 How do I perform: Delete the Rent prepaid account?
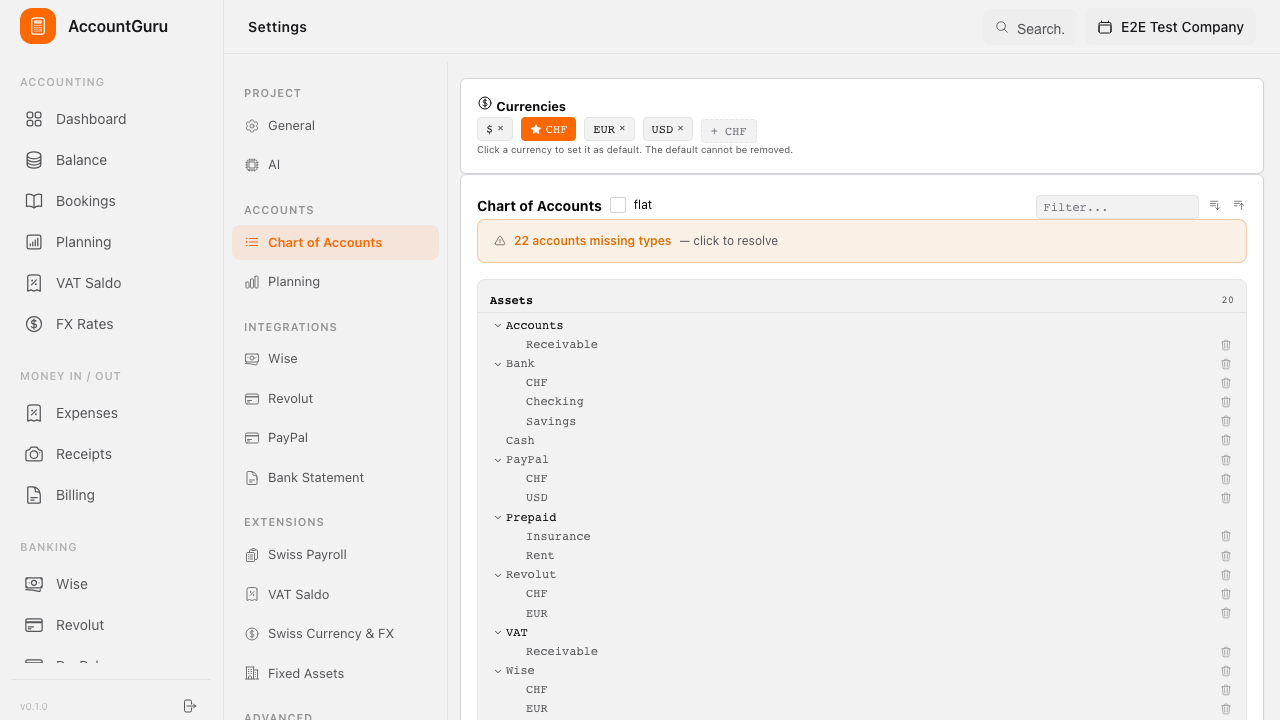coord(1226,556)
